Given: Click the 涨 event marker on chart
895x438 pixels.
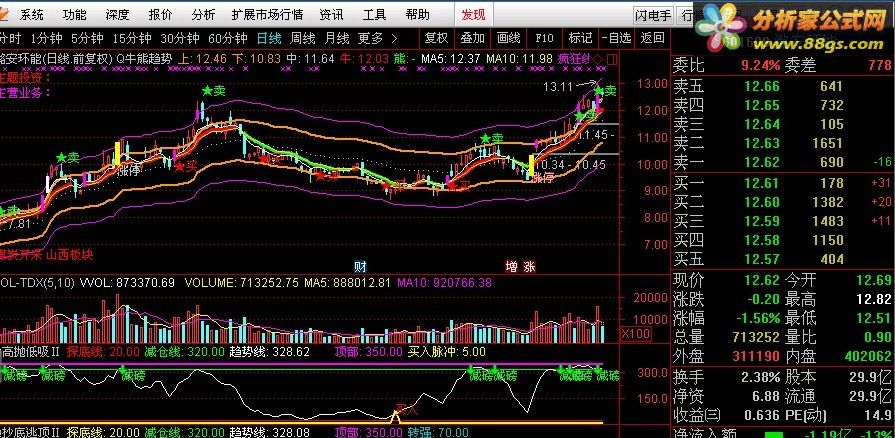Looking at the screenshot, I should click(x=530, y=267).
